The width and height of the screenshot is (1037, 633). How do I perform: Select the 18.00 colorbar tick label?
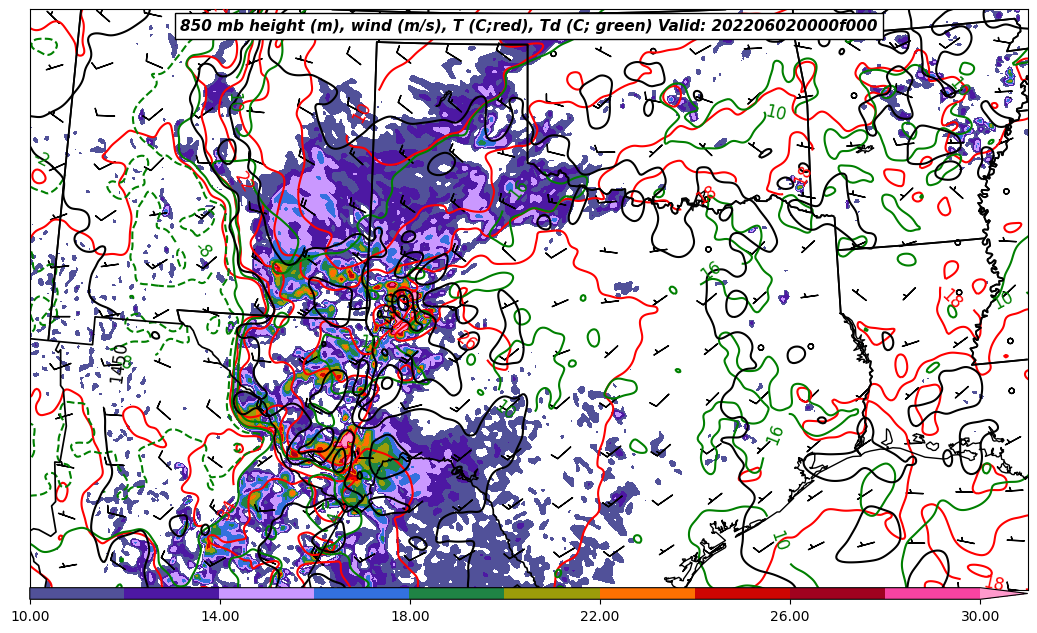click(x=410, y=616)
